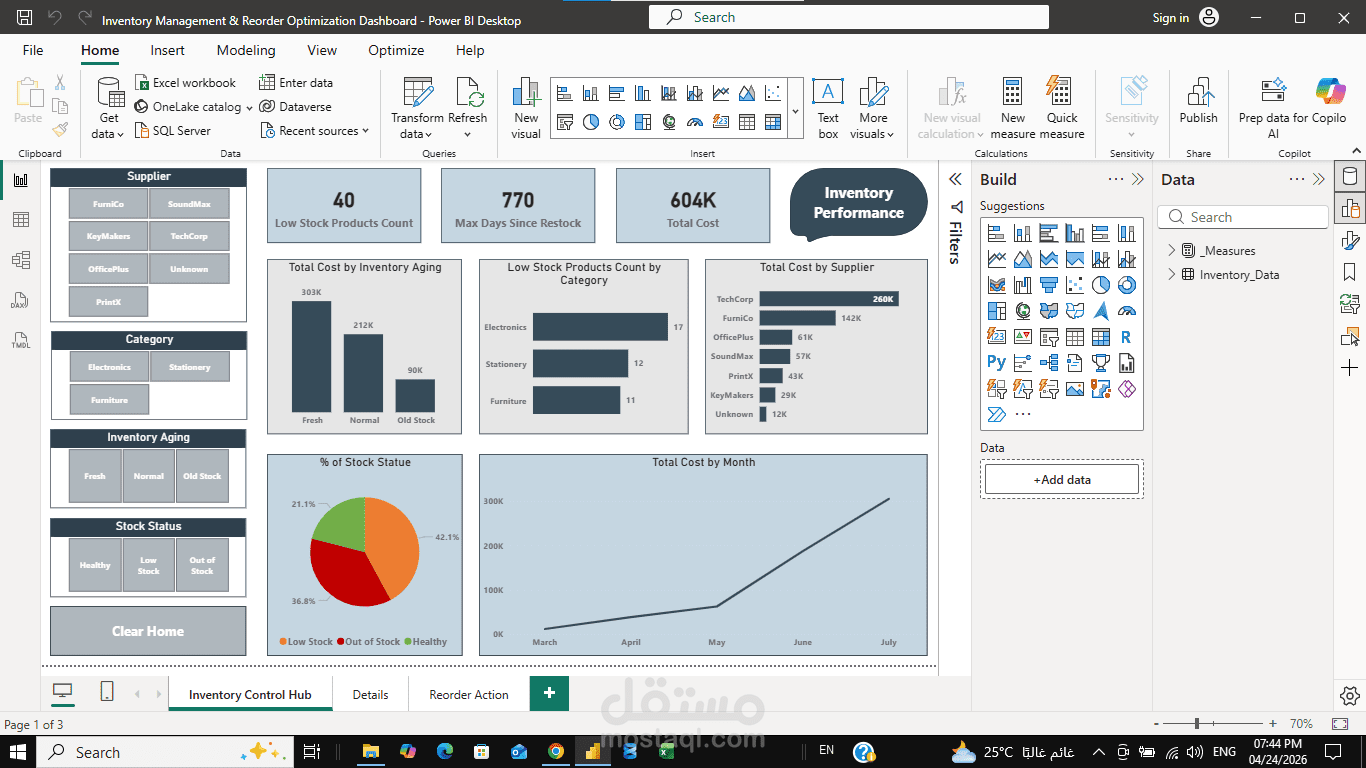Click +Add data in Build pane
Viewport: 1366px width, 768px height.
click(1062, 480)
